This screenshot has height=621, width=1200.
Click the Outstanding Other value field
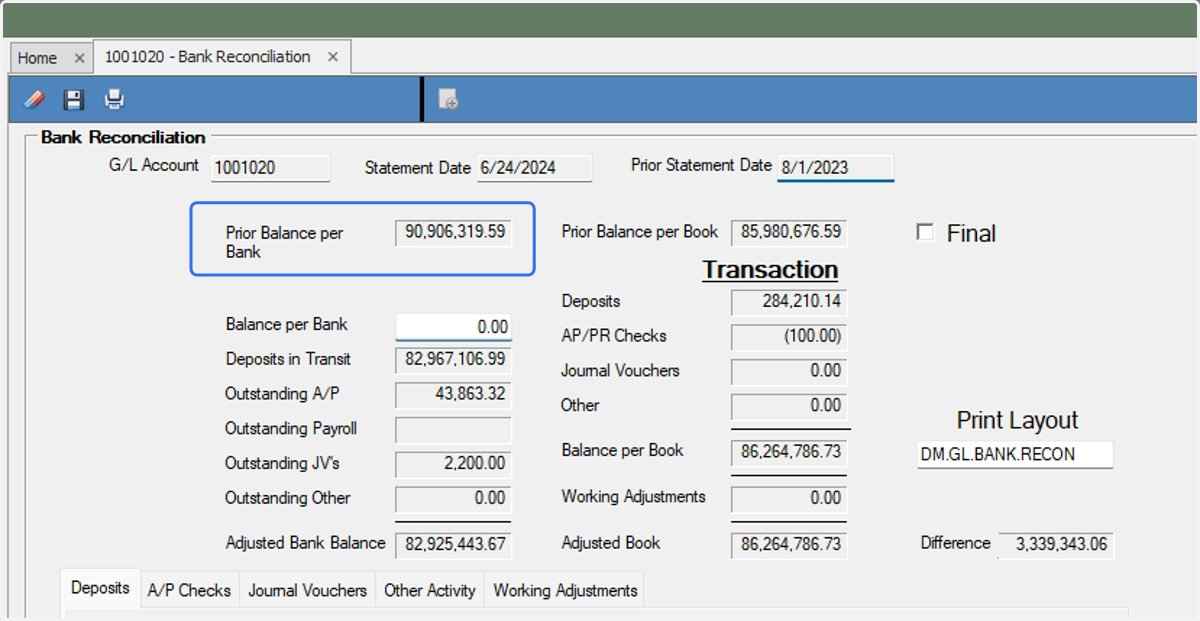(x=453, y=498)
